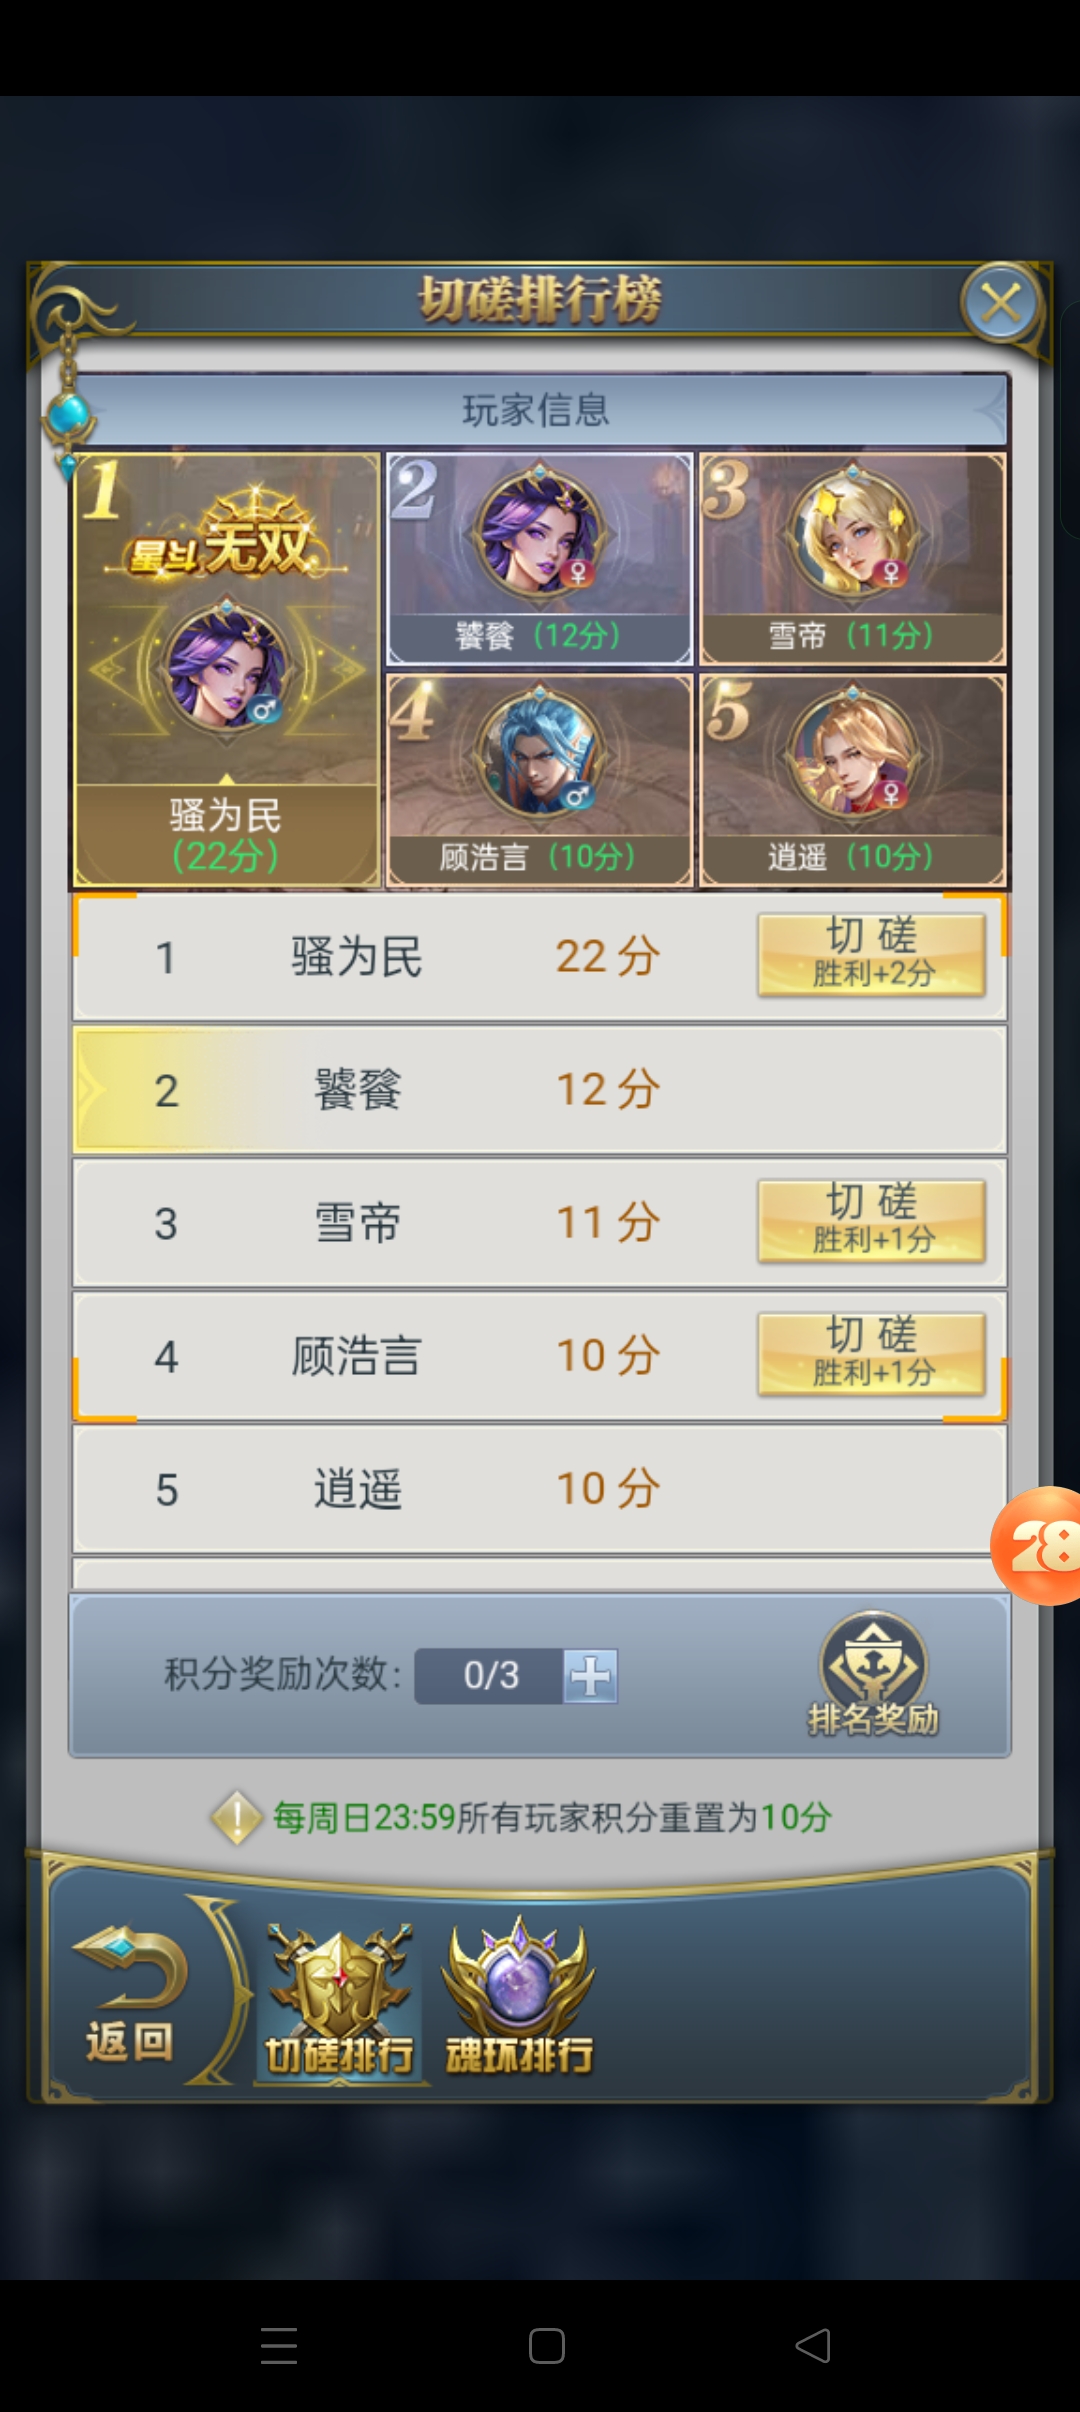This screenshot has width=1080, height=2412.
Task: Challenge 雪帝 with the 切磋 button
Action: point(871,1221)
